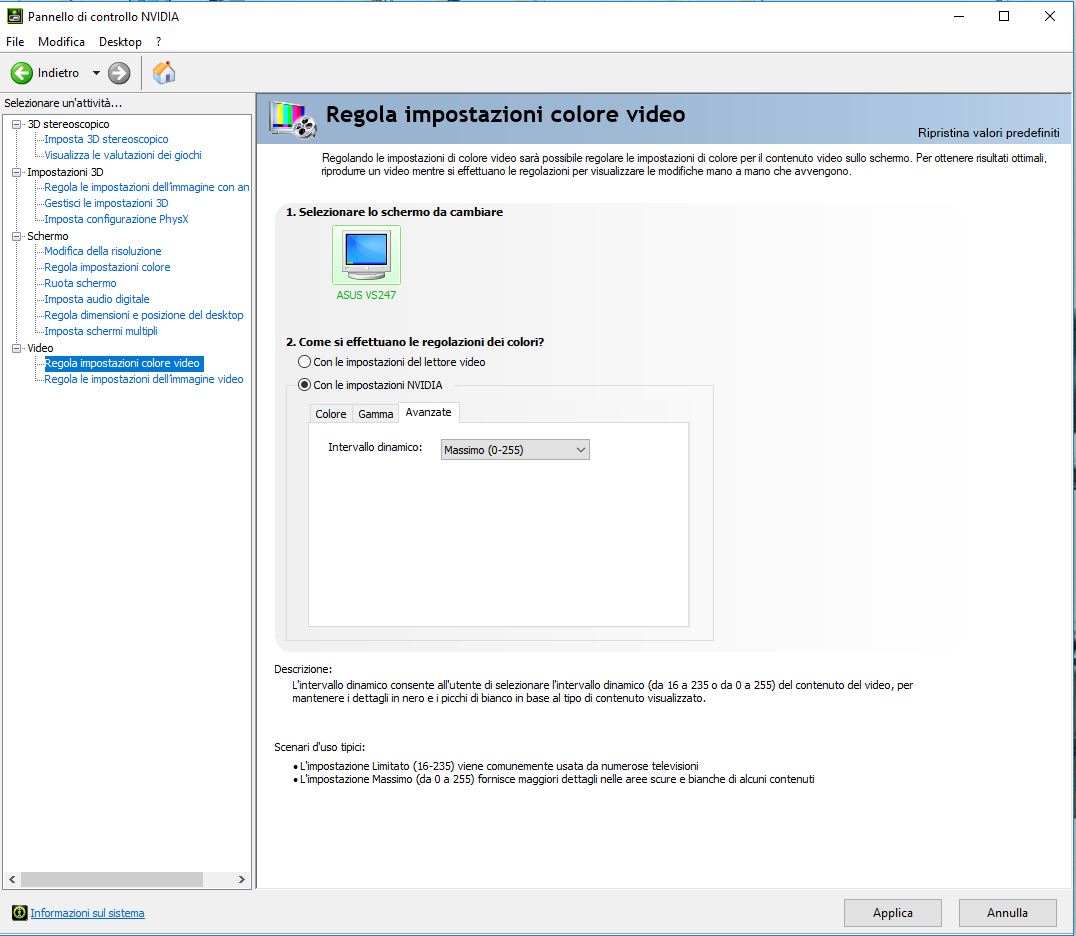The image size is (1076, 936).
Task: Click the system information icon at bottom left
Action: point(19,913)
